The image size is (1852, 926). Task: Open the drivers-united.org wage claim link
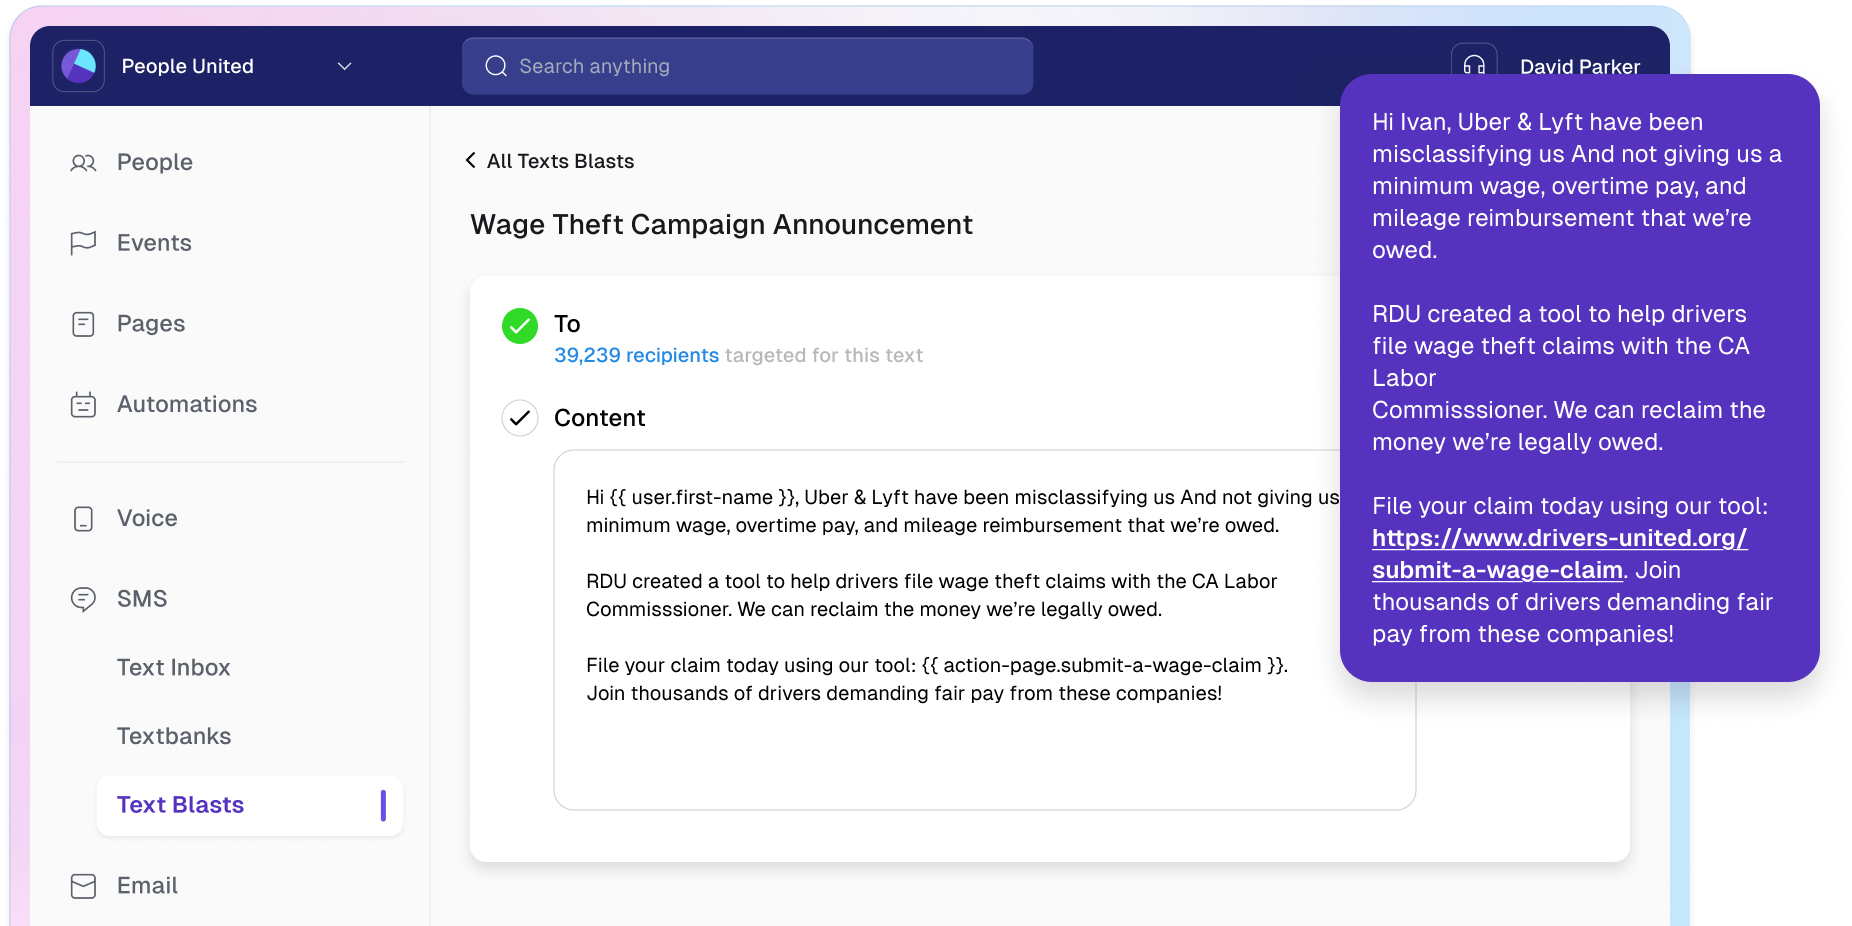[1559, 554]
